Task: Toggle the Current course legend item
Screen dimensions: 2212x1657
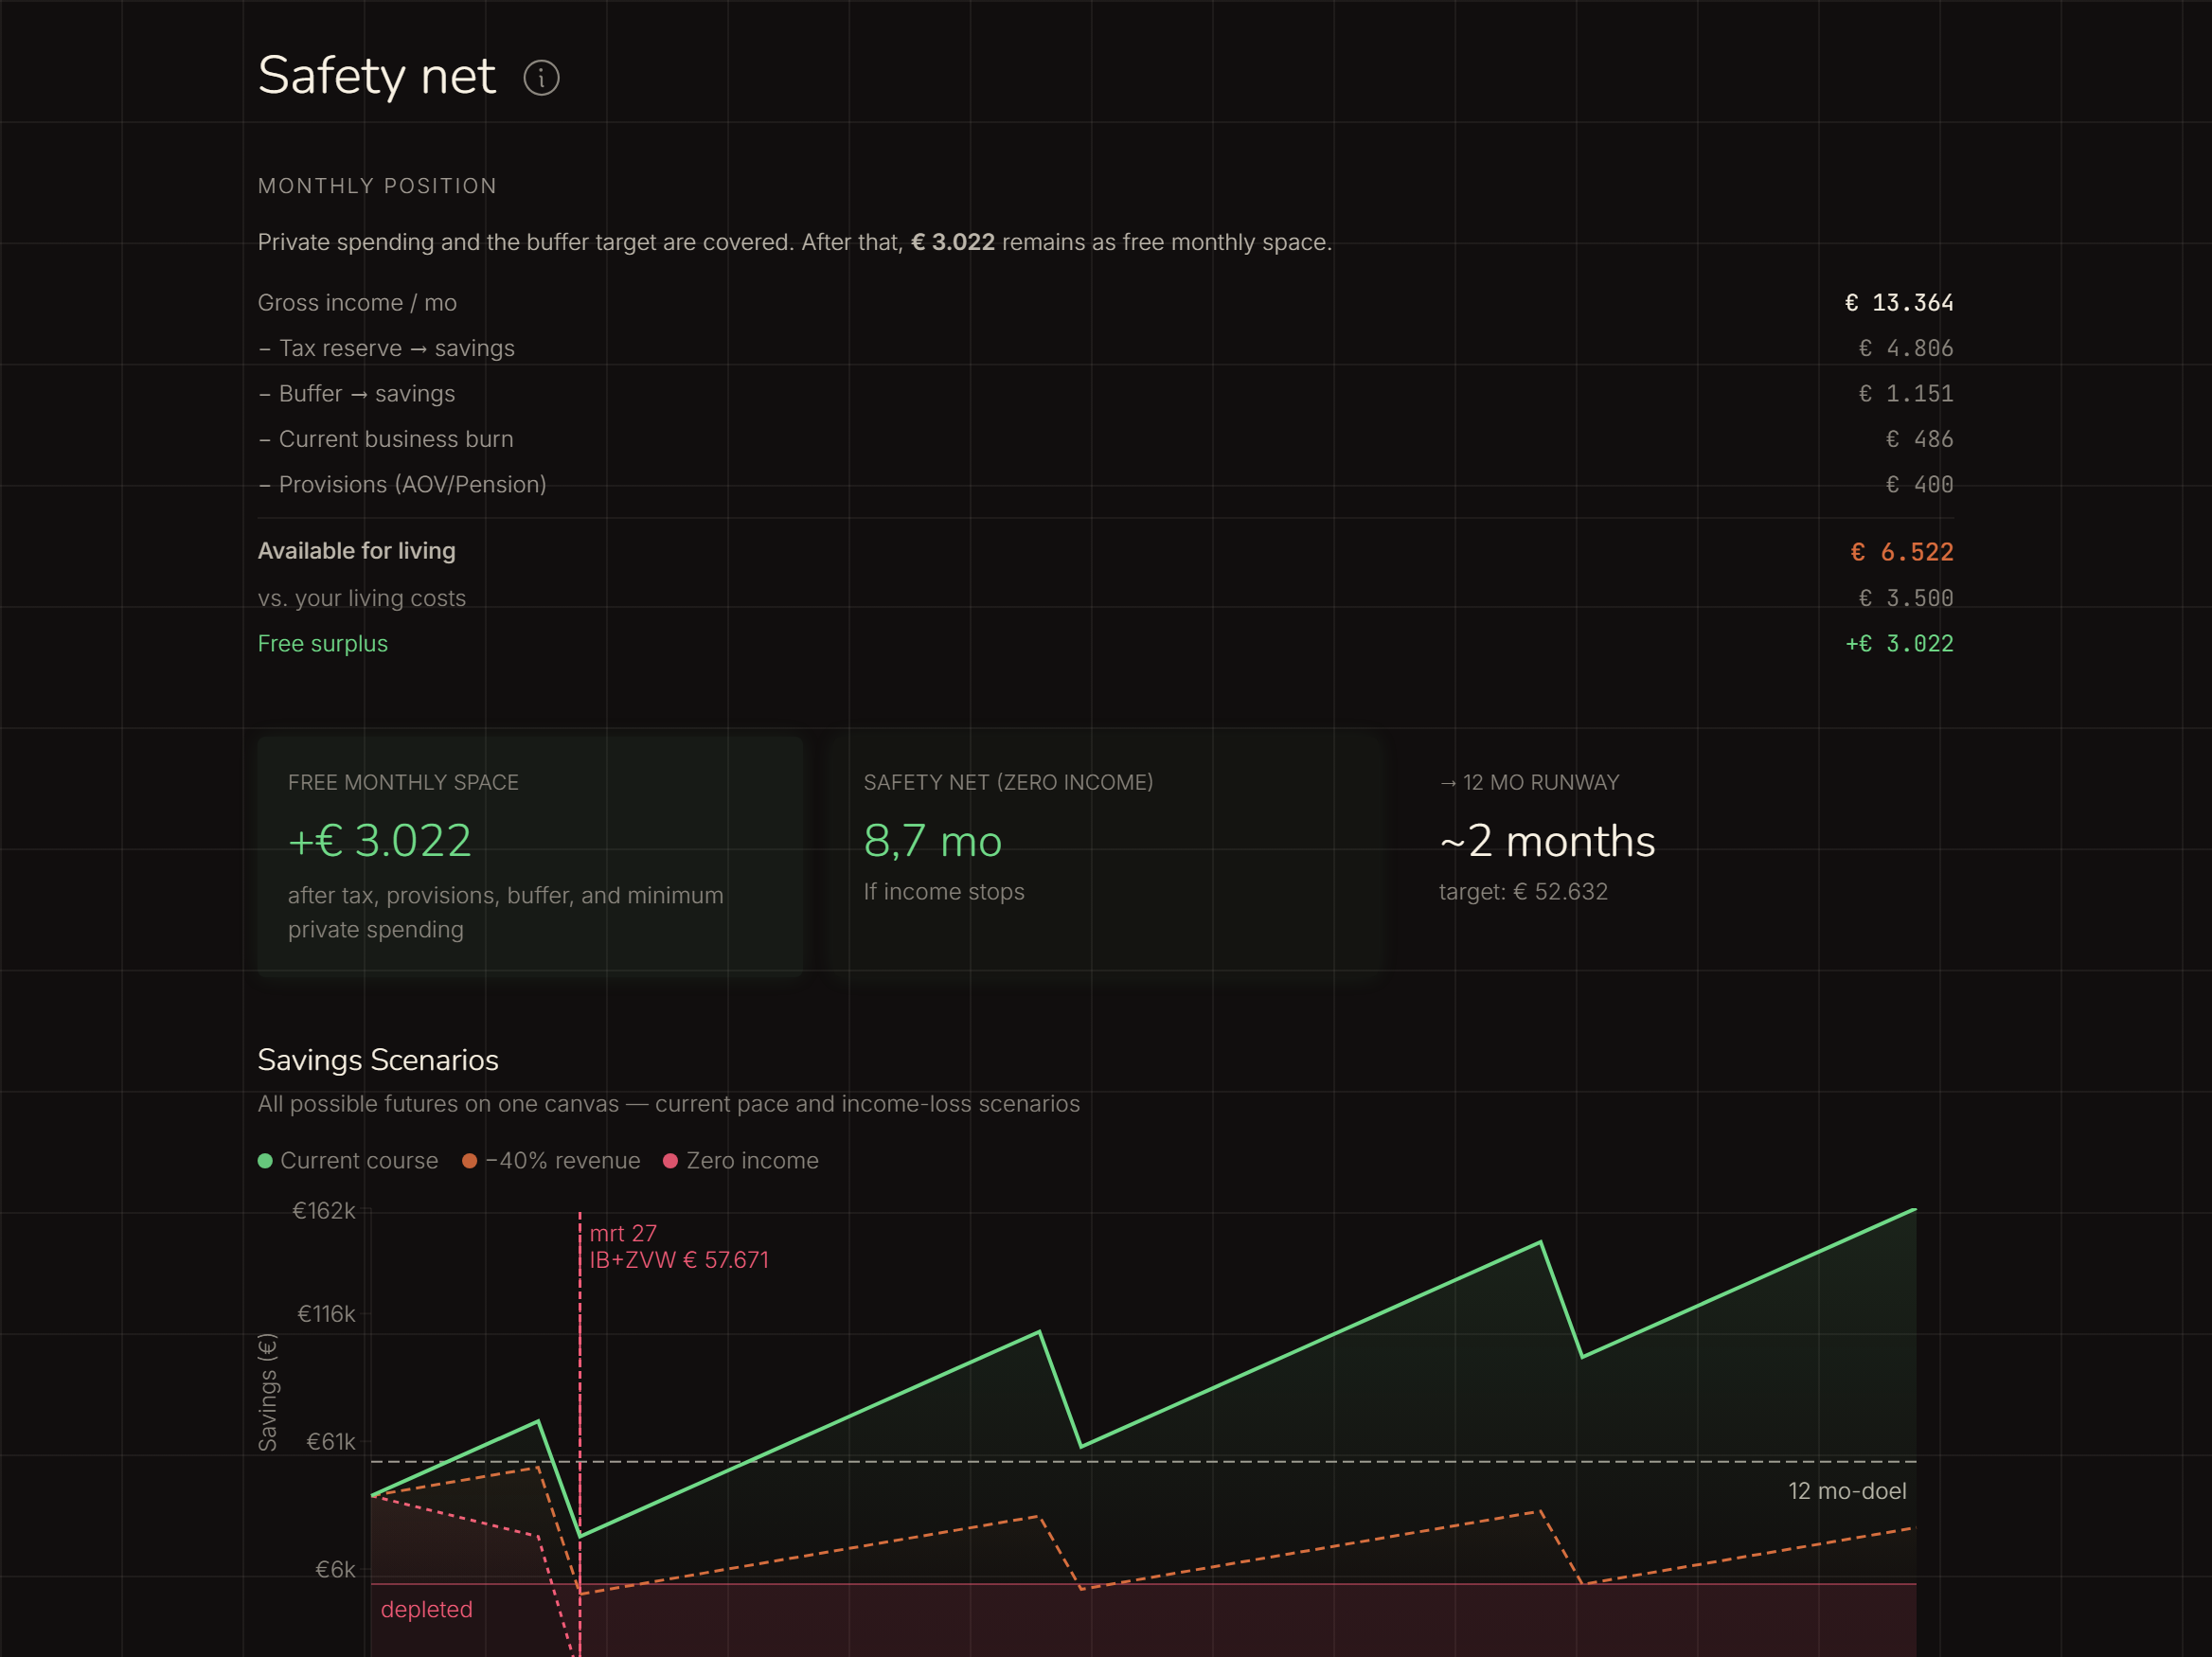Action: tap(348, 1161)
